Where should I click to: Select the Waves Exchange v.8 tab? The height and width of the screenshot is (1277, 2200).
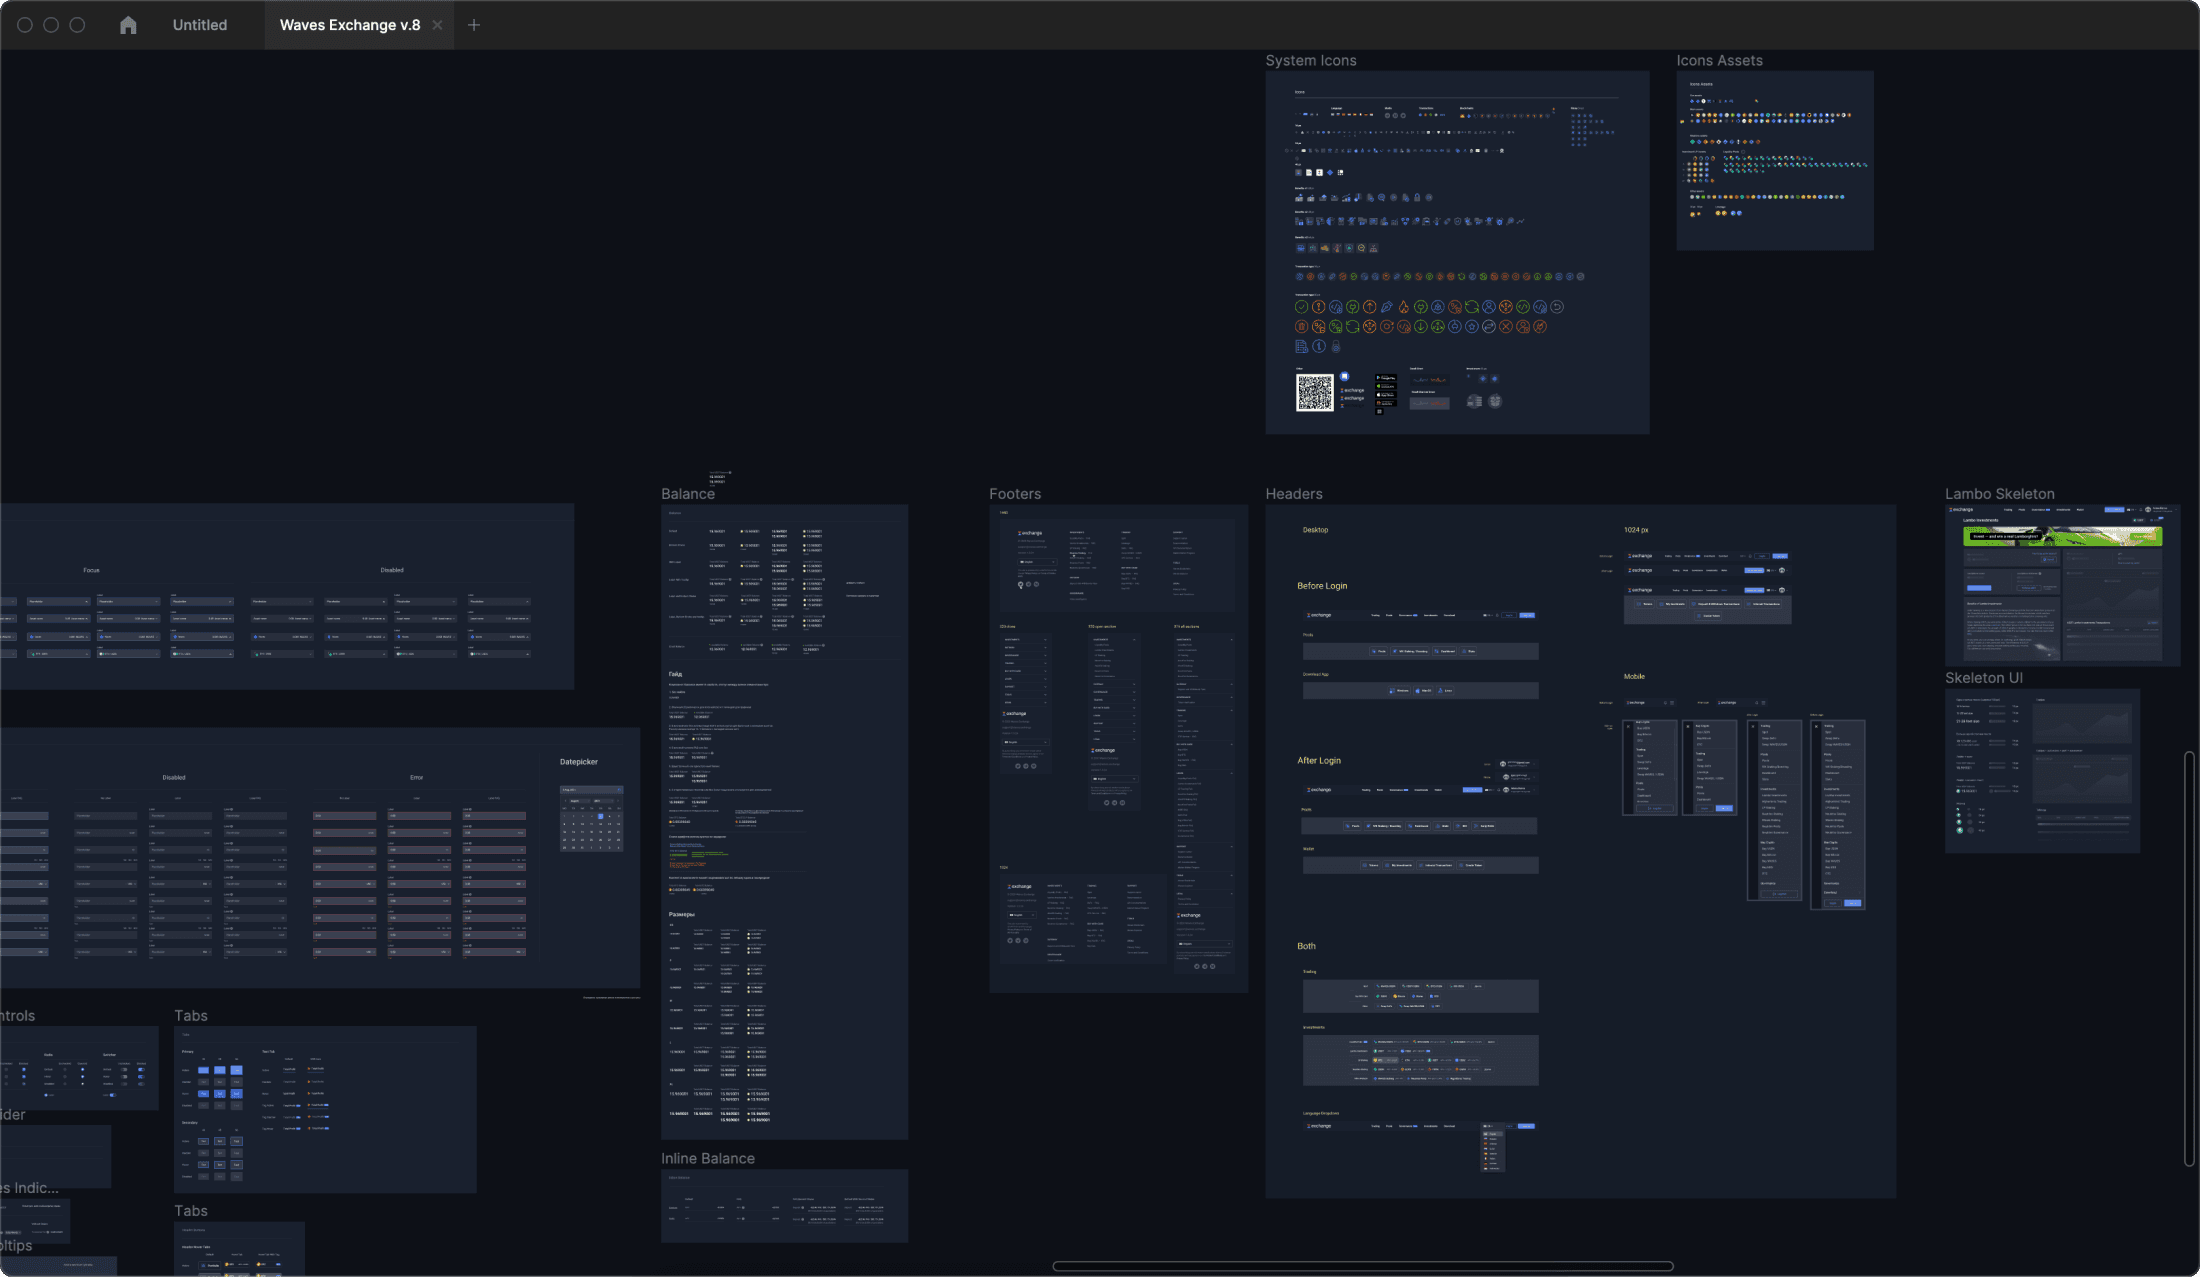click(350, 25)
